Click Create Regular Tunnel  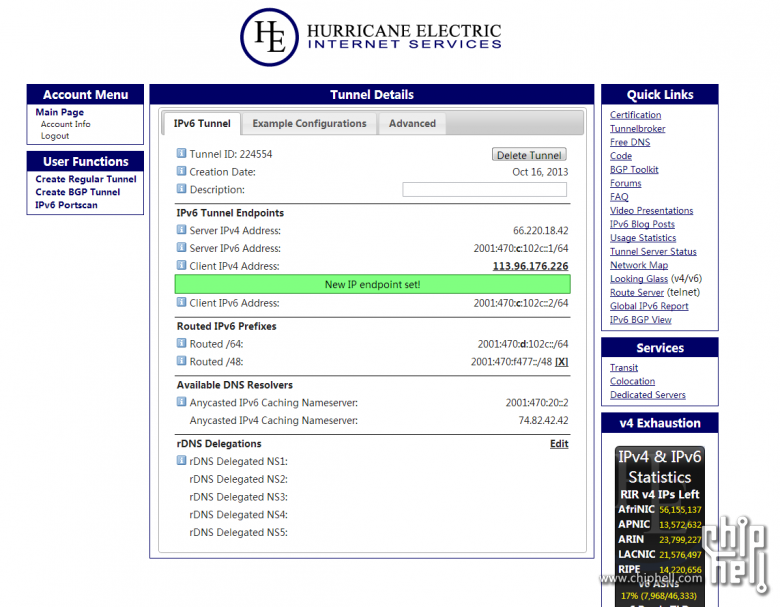tap(86, 179)
